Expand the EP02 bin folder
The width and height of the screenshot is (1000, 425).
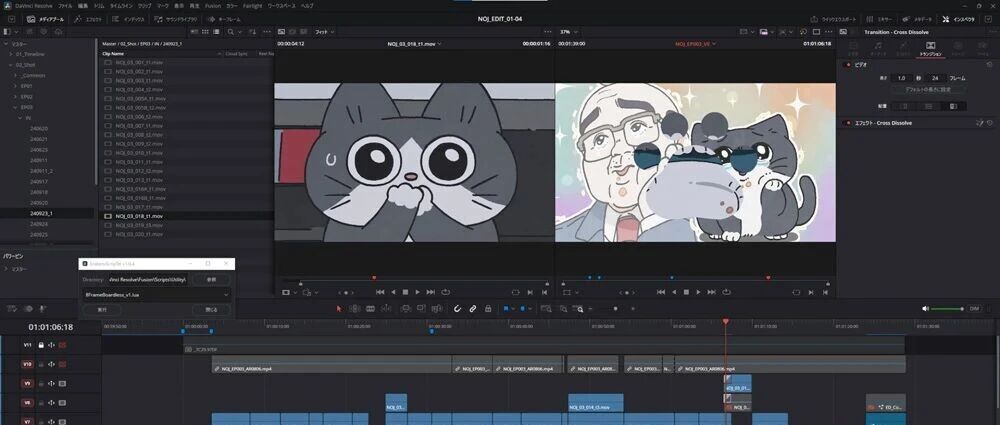point(16,96)
